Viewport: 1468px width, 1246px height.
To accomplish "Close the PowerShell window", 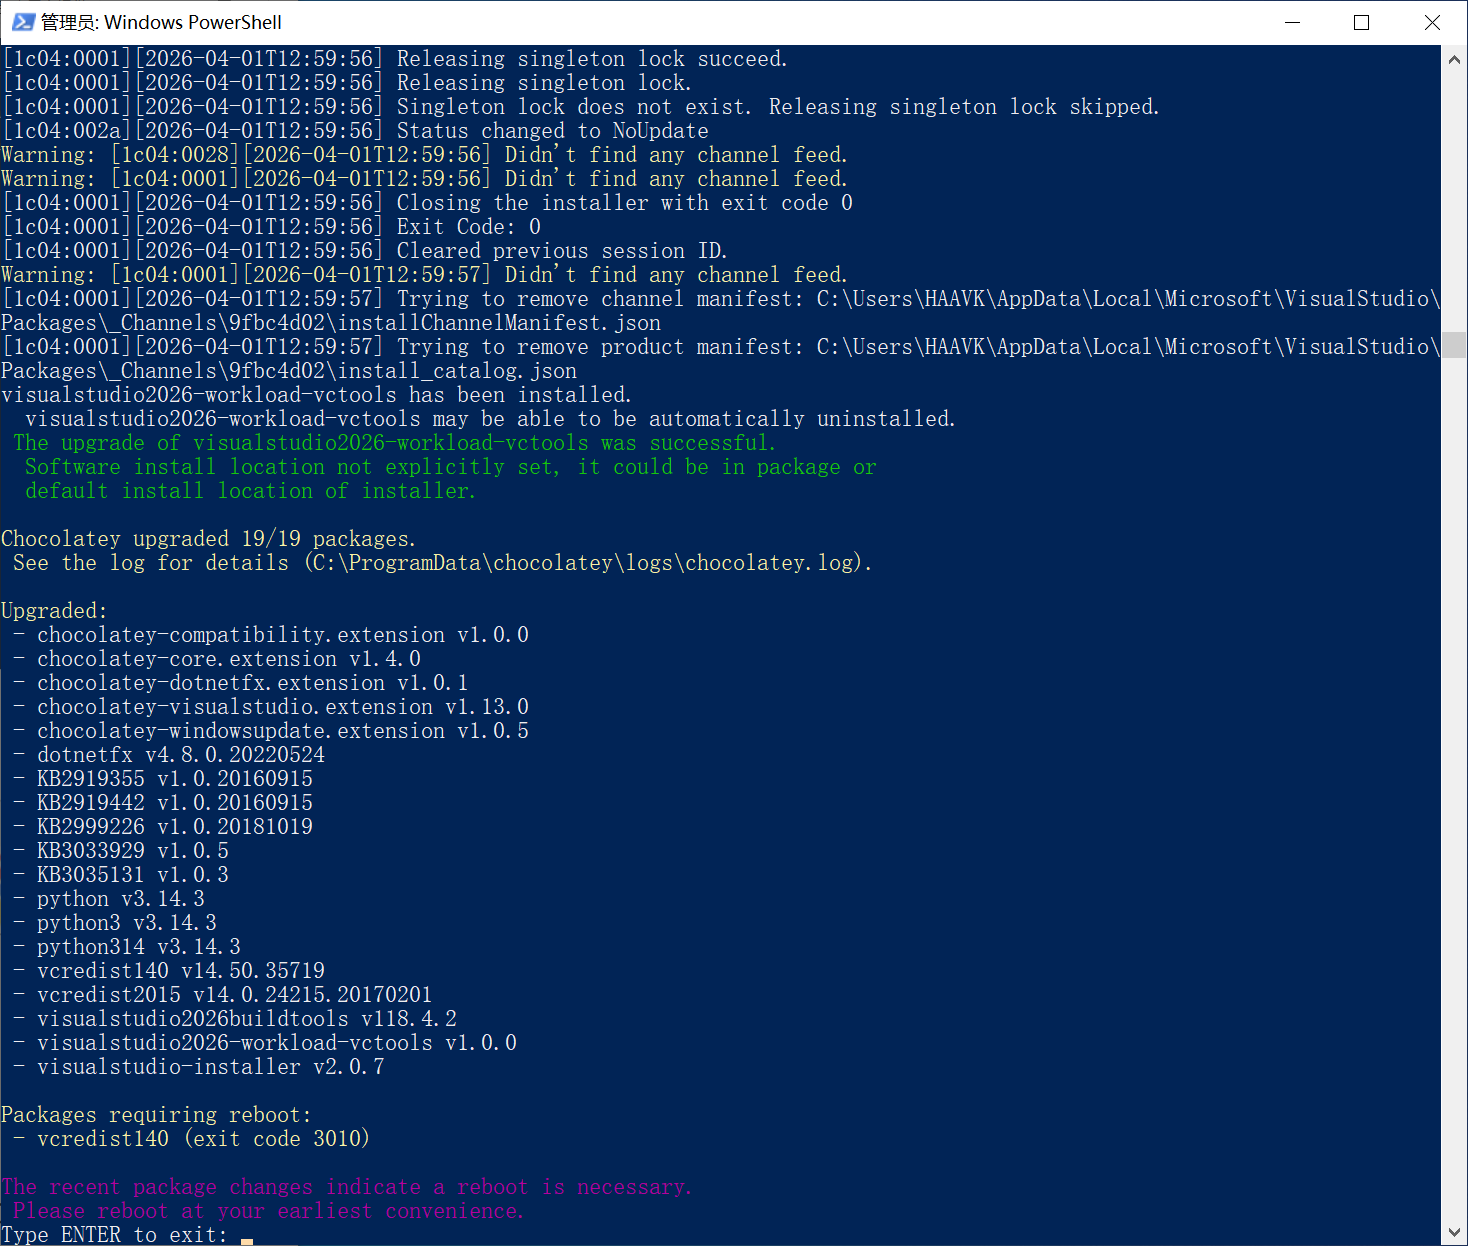I will click(1432, 22).
